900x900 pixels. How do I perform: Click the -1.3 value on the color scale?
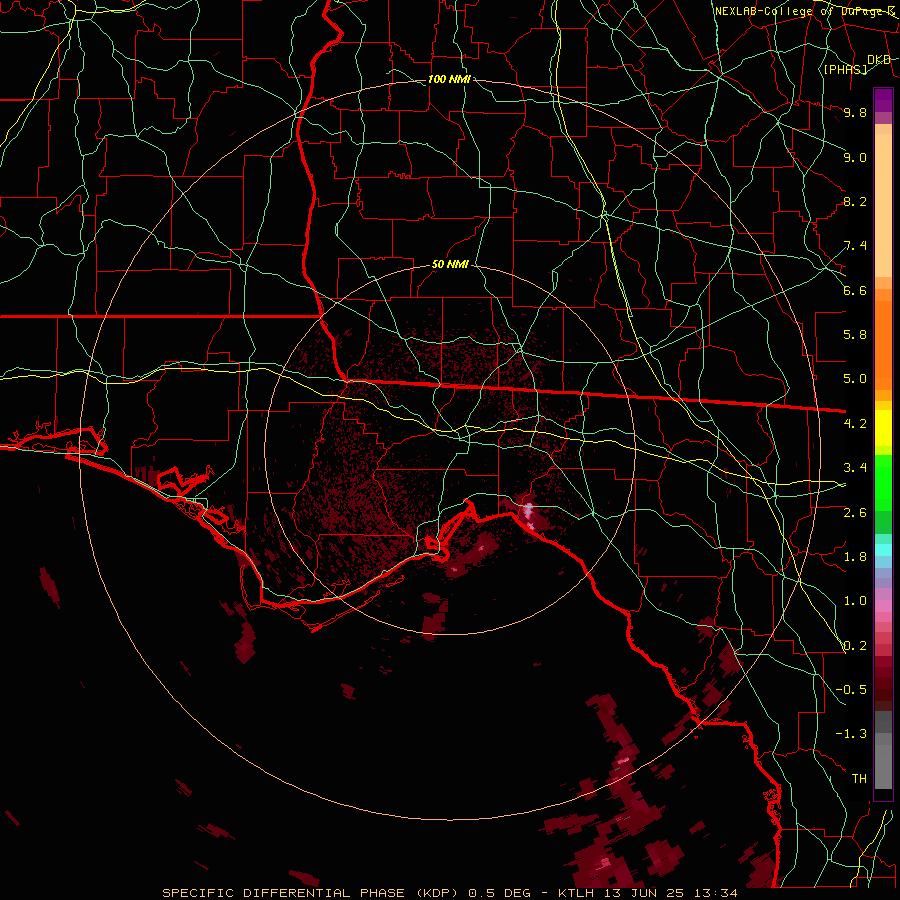(851, 734)
